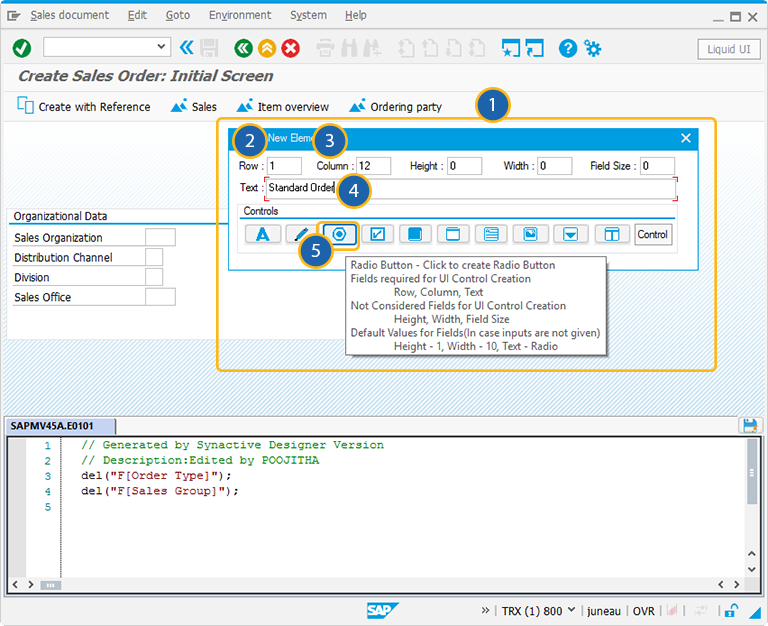The height and width of the screenshot is (626, 768).
Task: Click the Distribution Channel input field
Action: pyautogui.click(x=154, y=257)
